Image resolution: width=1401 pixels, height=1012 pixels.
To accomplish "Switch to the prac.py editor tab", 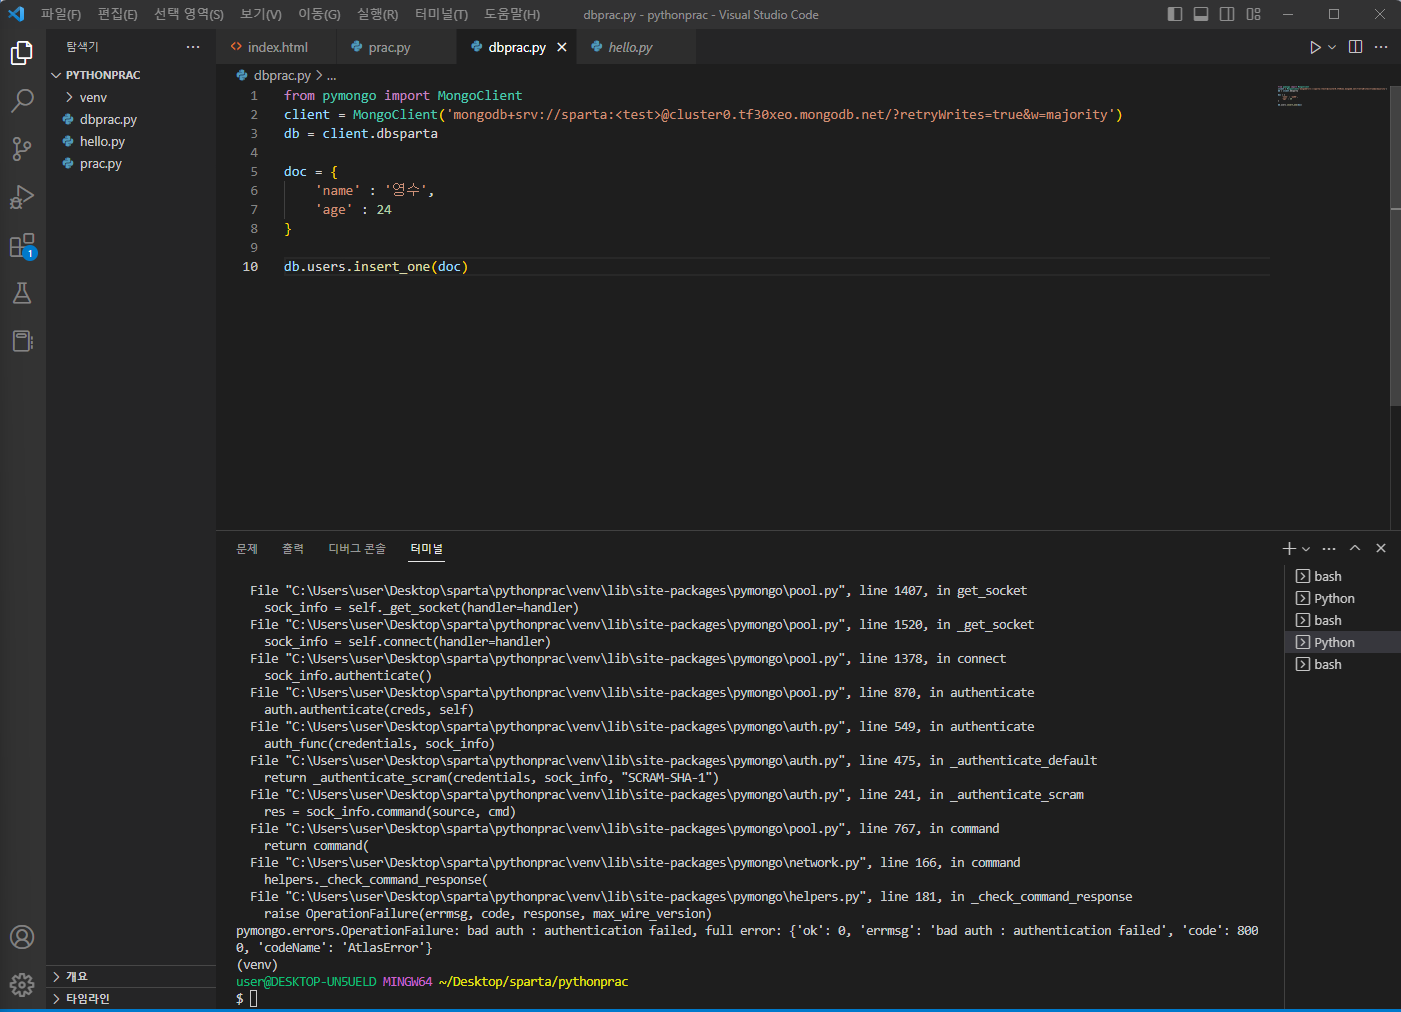I will [396, 47].
